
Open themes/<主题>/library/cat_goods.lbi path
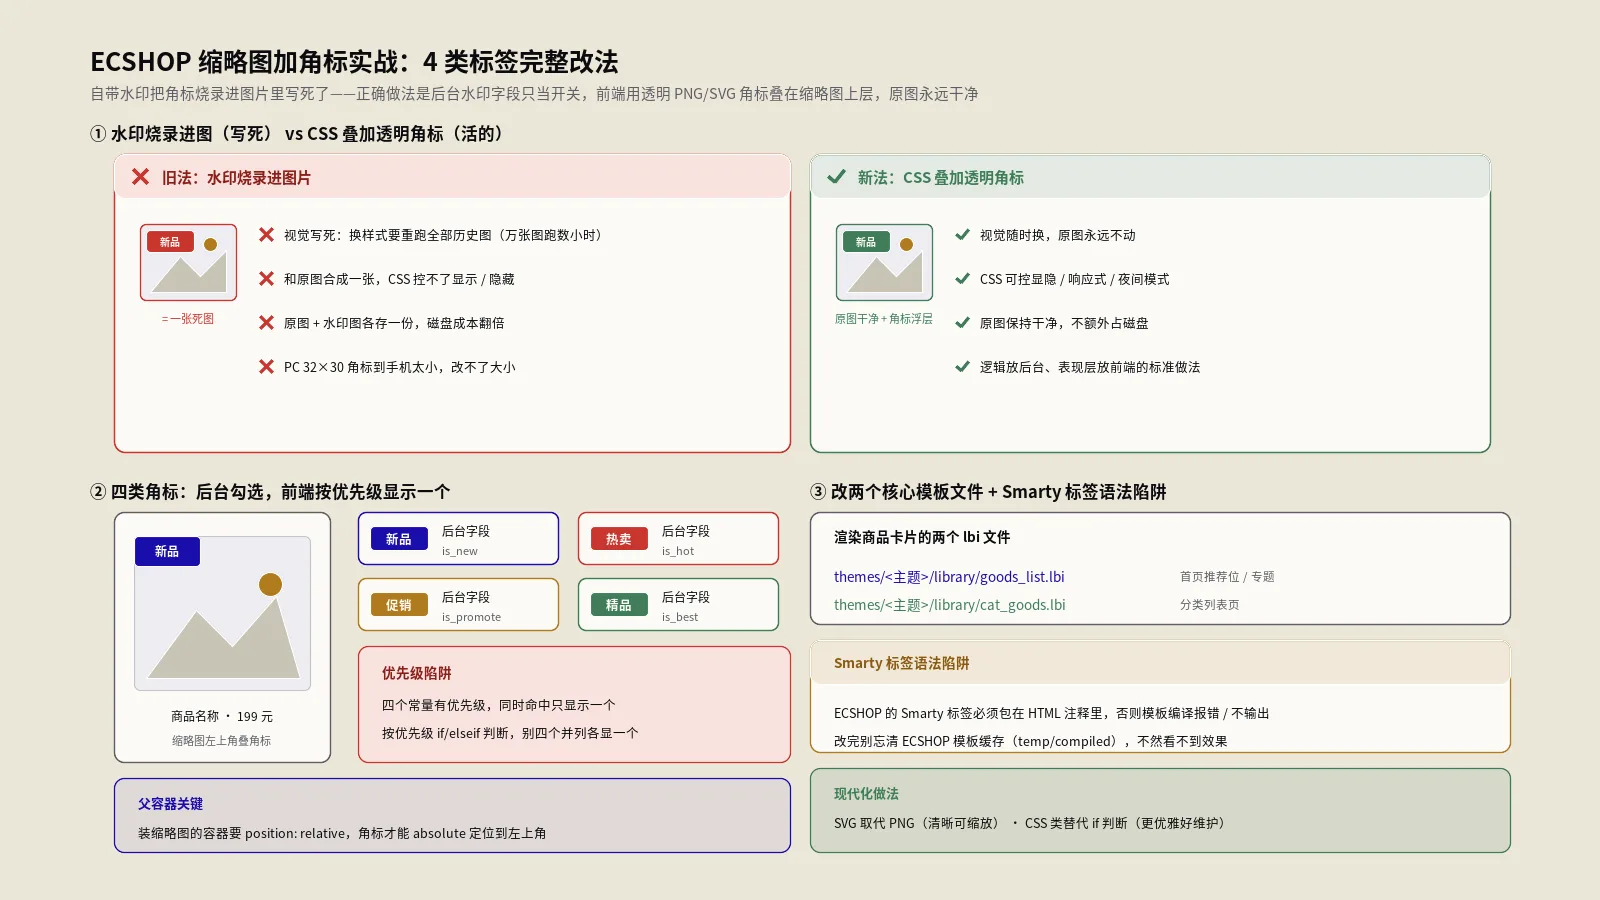(x=950, y=605)
